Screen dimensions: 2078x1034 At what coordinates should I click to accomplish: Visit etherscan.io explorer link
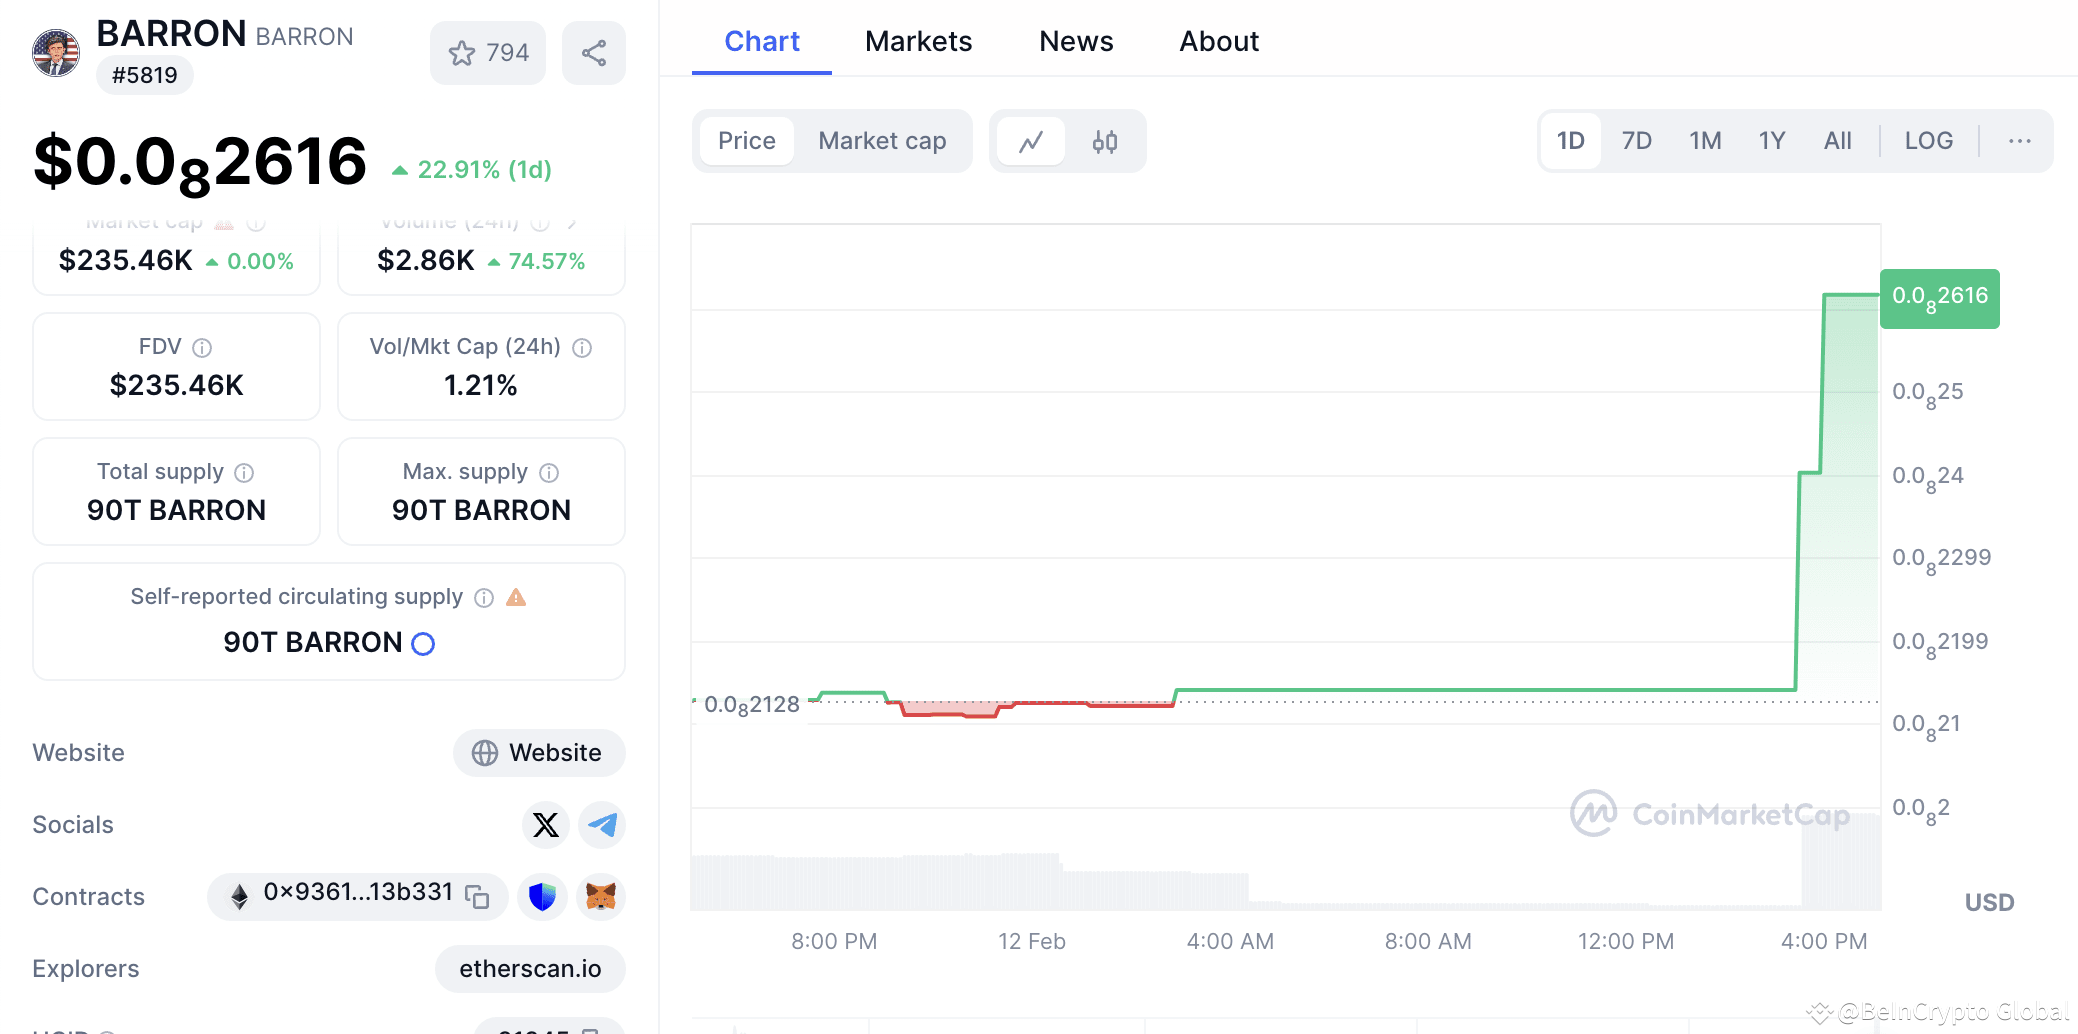(x=530, y=968)
